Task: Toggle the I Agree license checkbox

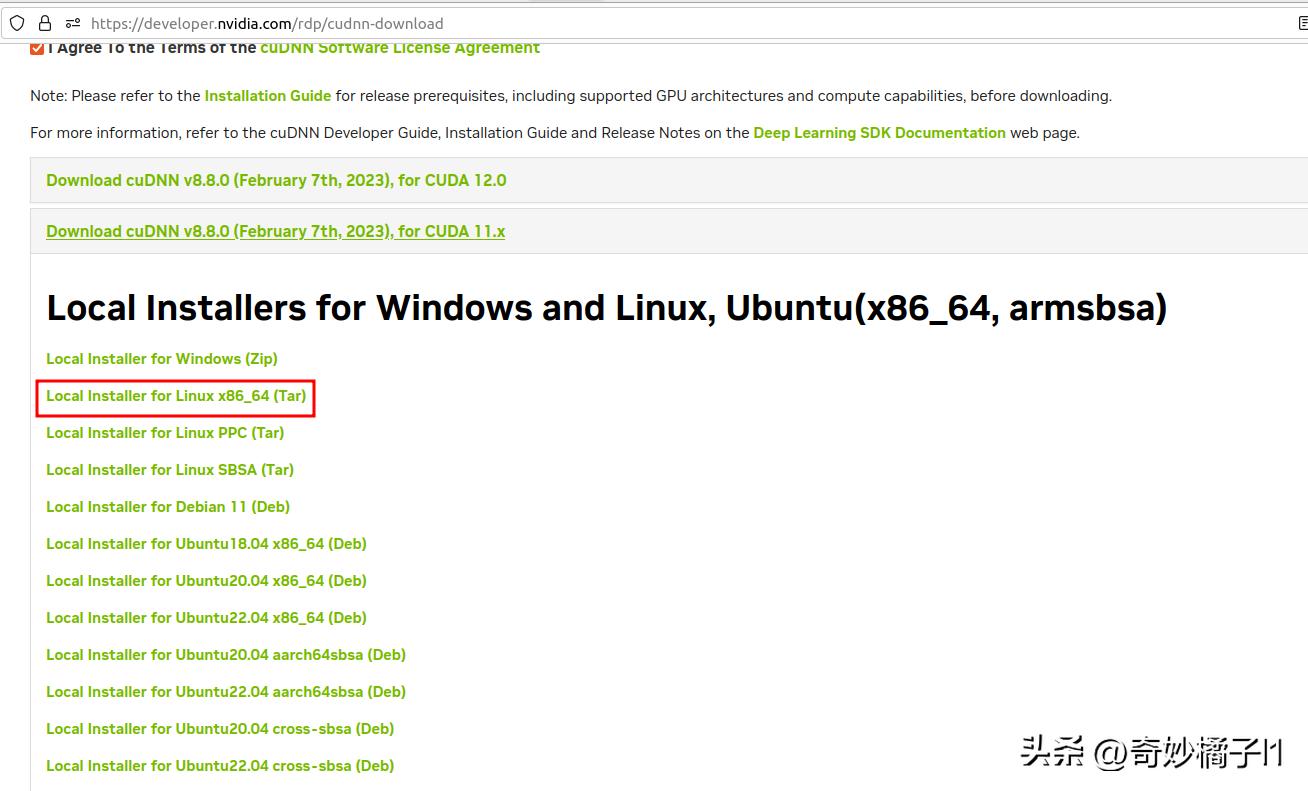Action: pos(37,46)
